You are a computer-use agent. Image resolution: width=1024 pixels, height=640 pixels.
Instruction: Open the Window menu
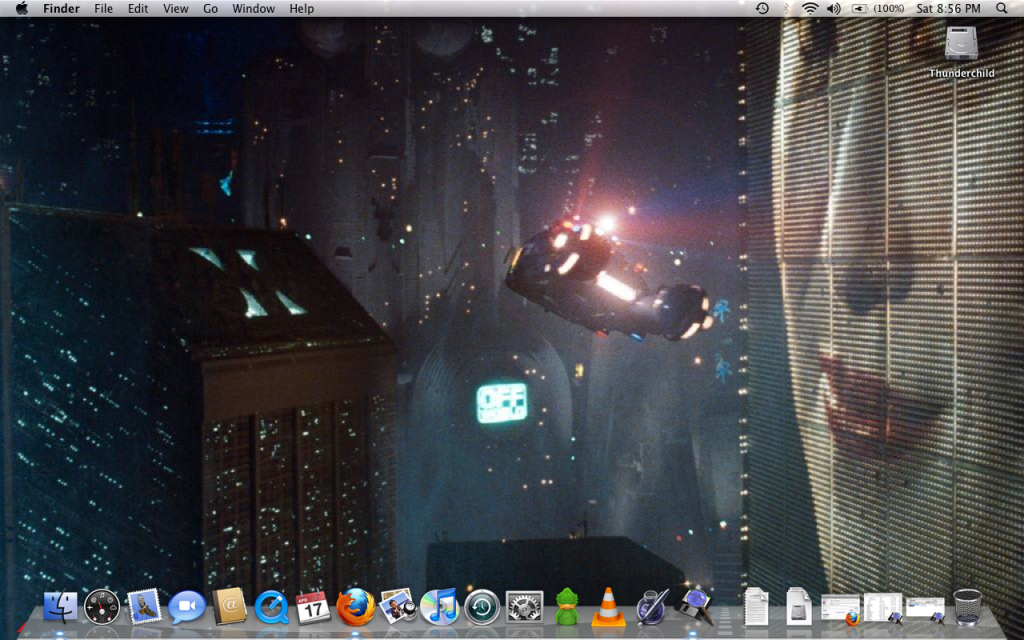[x=253, y=8]
